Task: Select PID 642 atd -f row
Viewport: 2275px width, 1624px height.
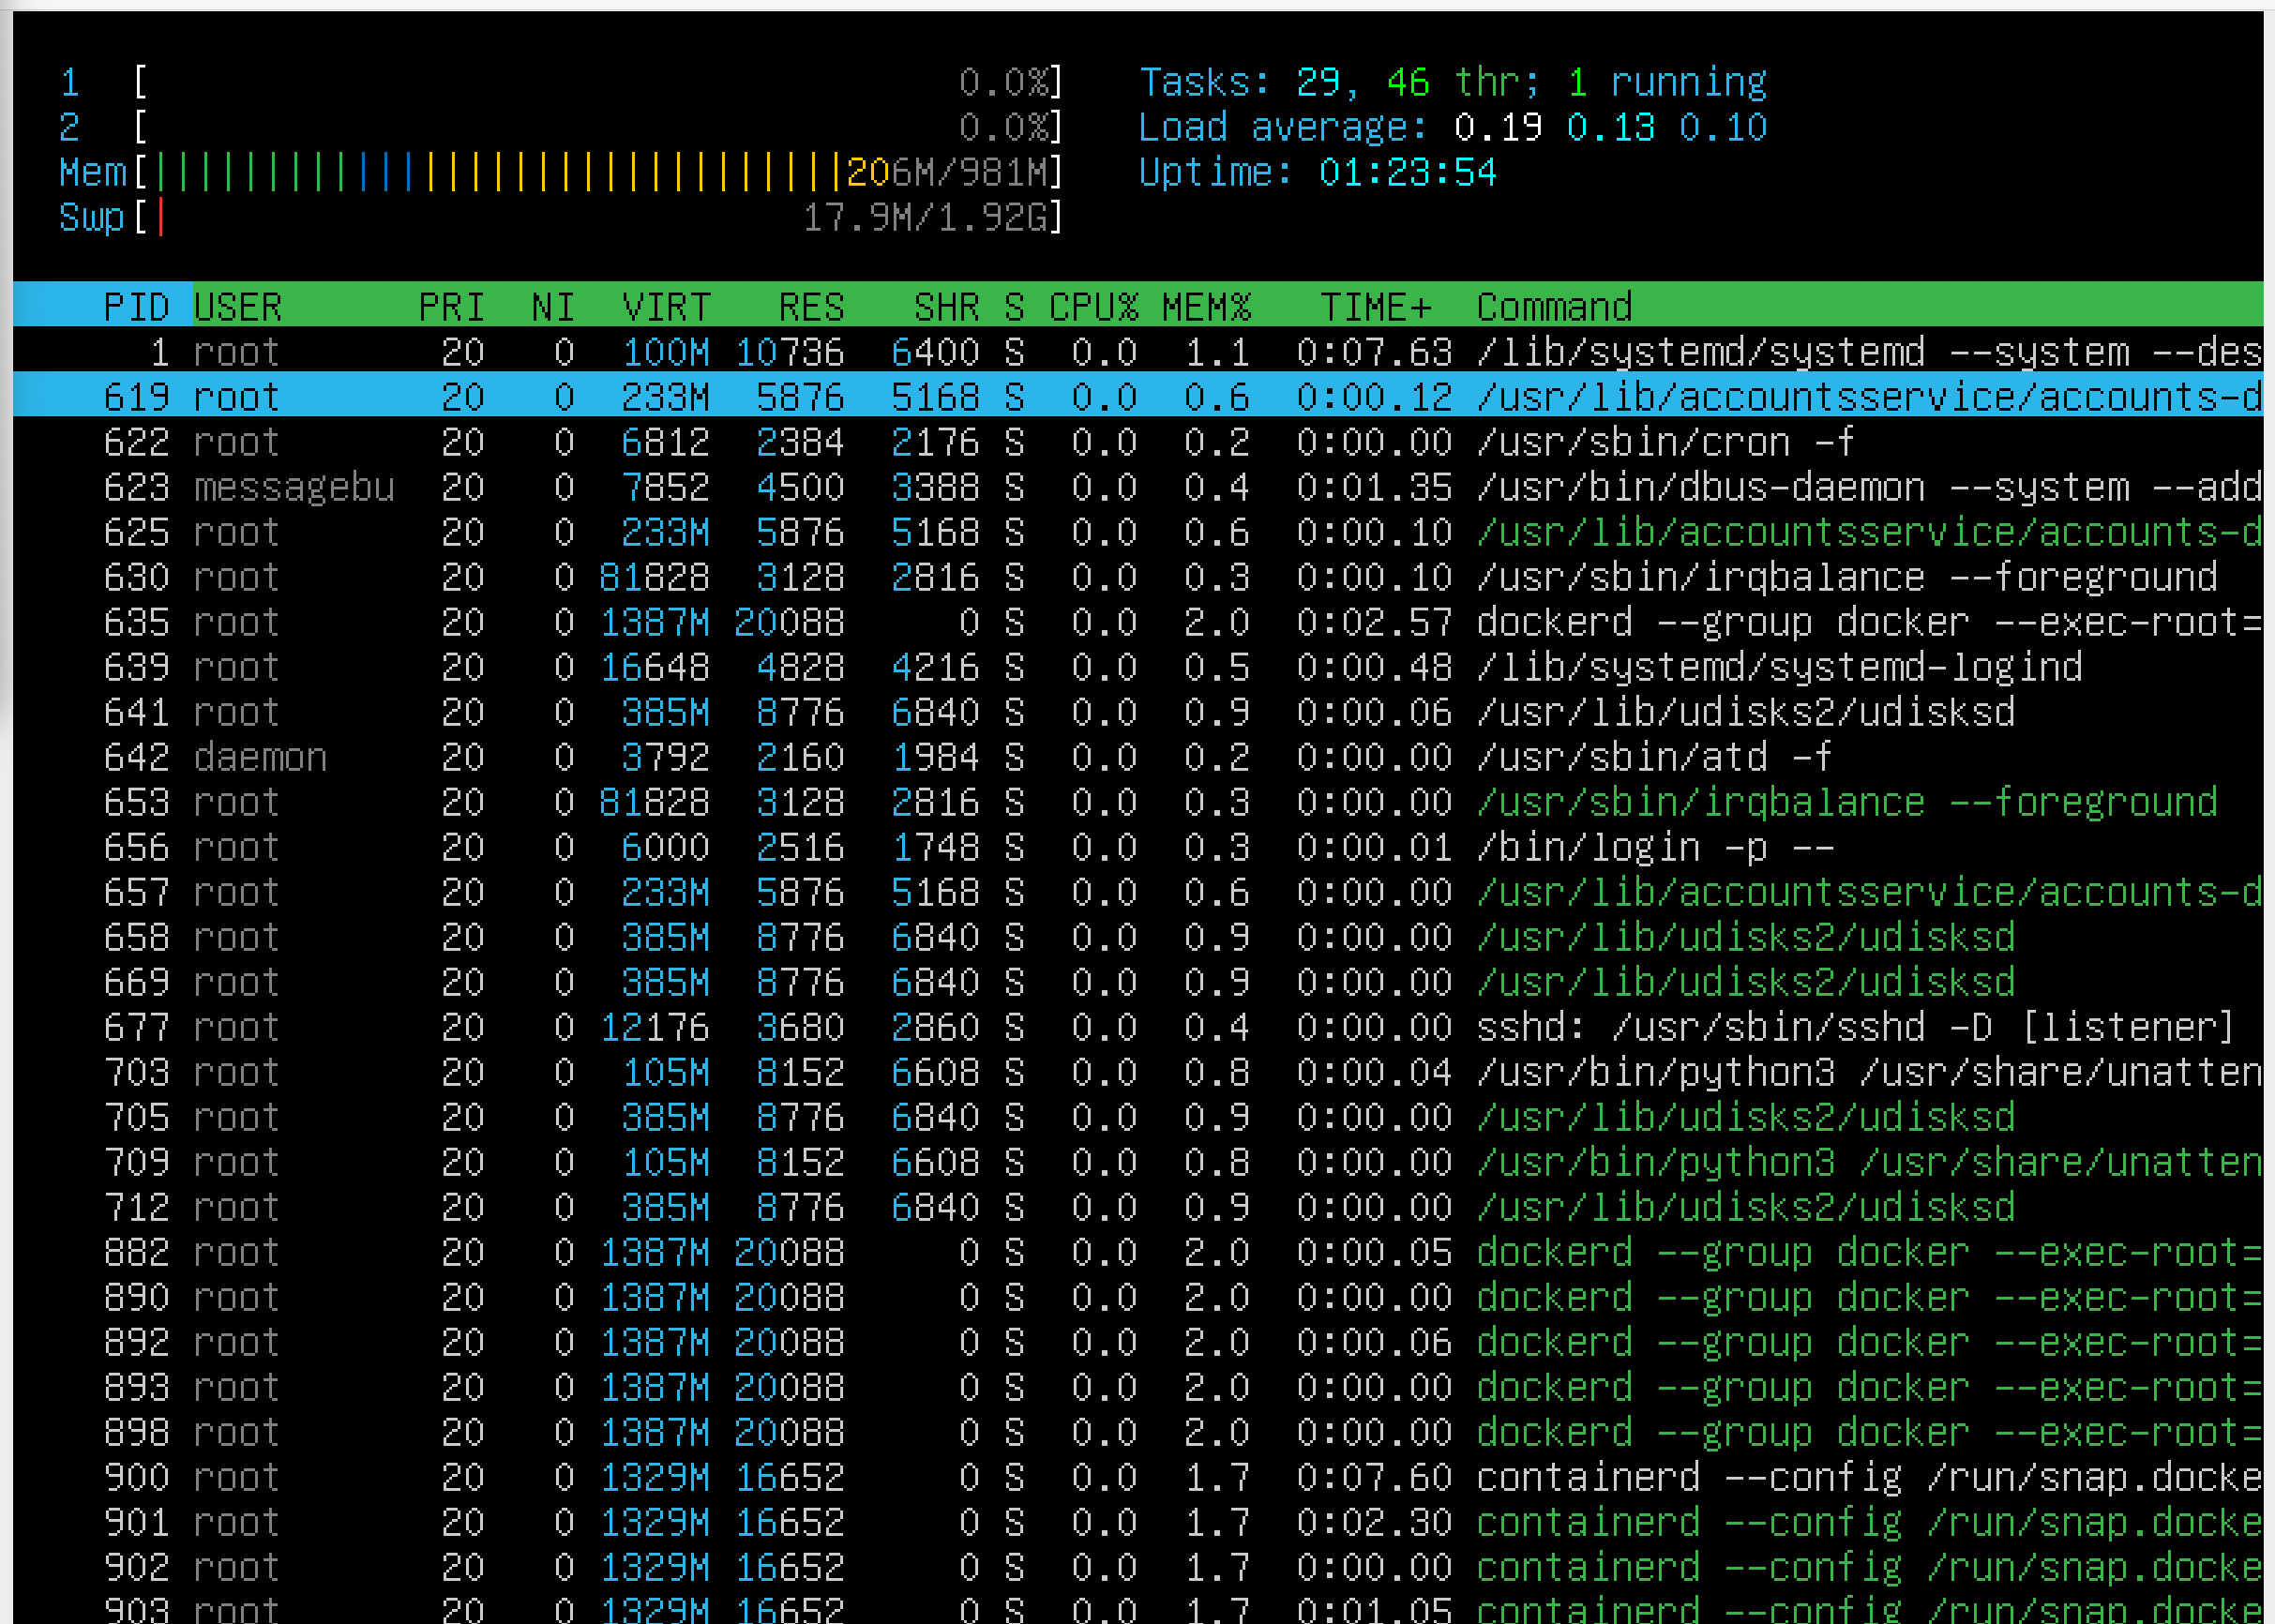Action: [1138, 757]
